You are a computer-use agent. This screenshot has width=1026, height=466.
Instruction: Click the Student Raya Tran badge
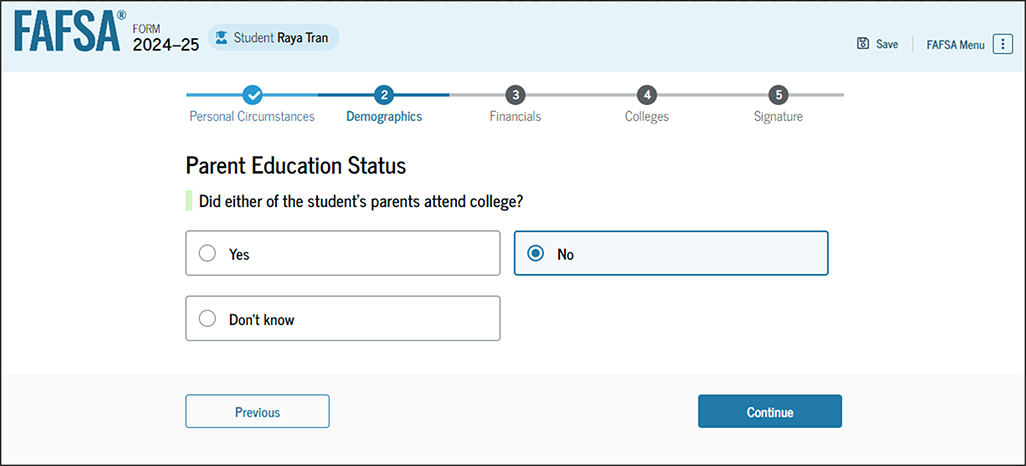click(274, 38)
